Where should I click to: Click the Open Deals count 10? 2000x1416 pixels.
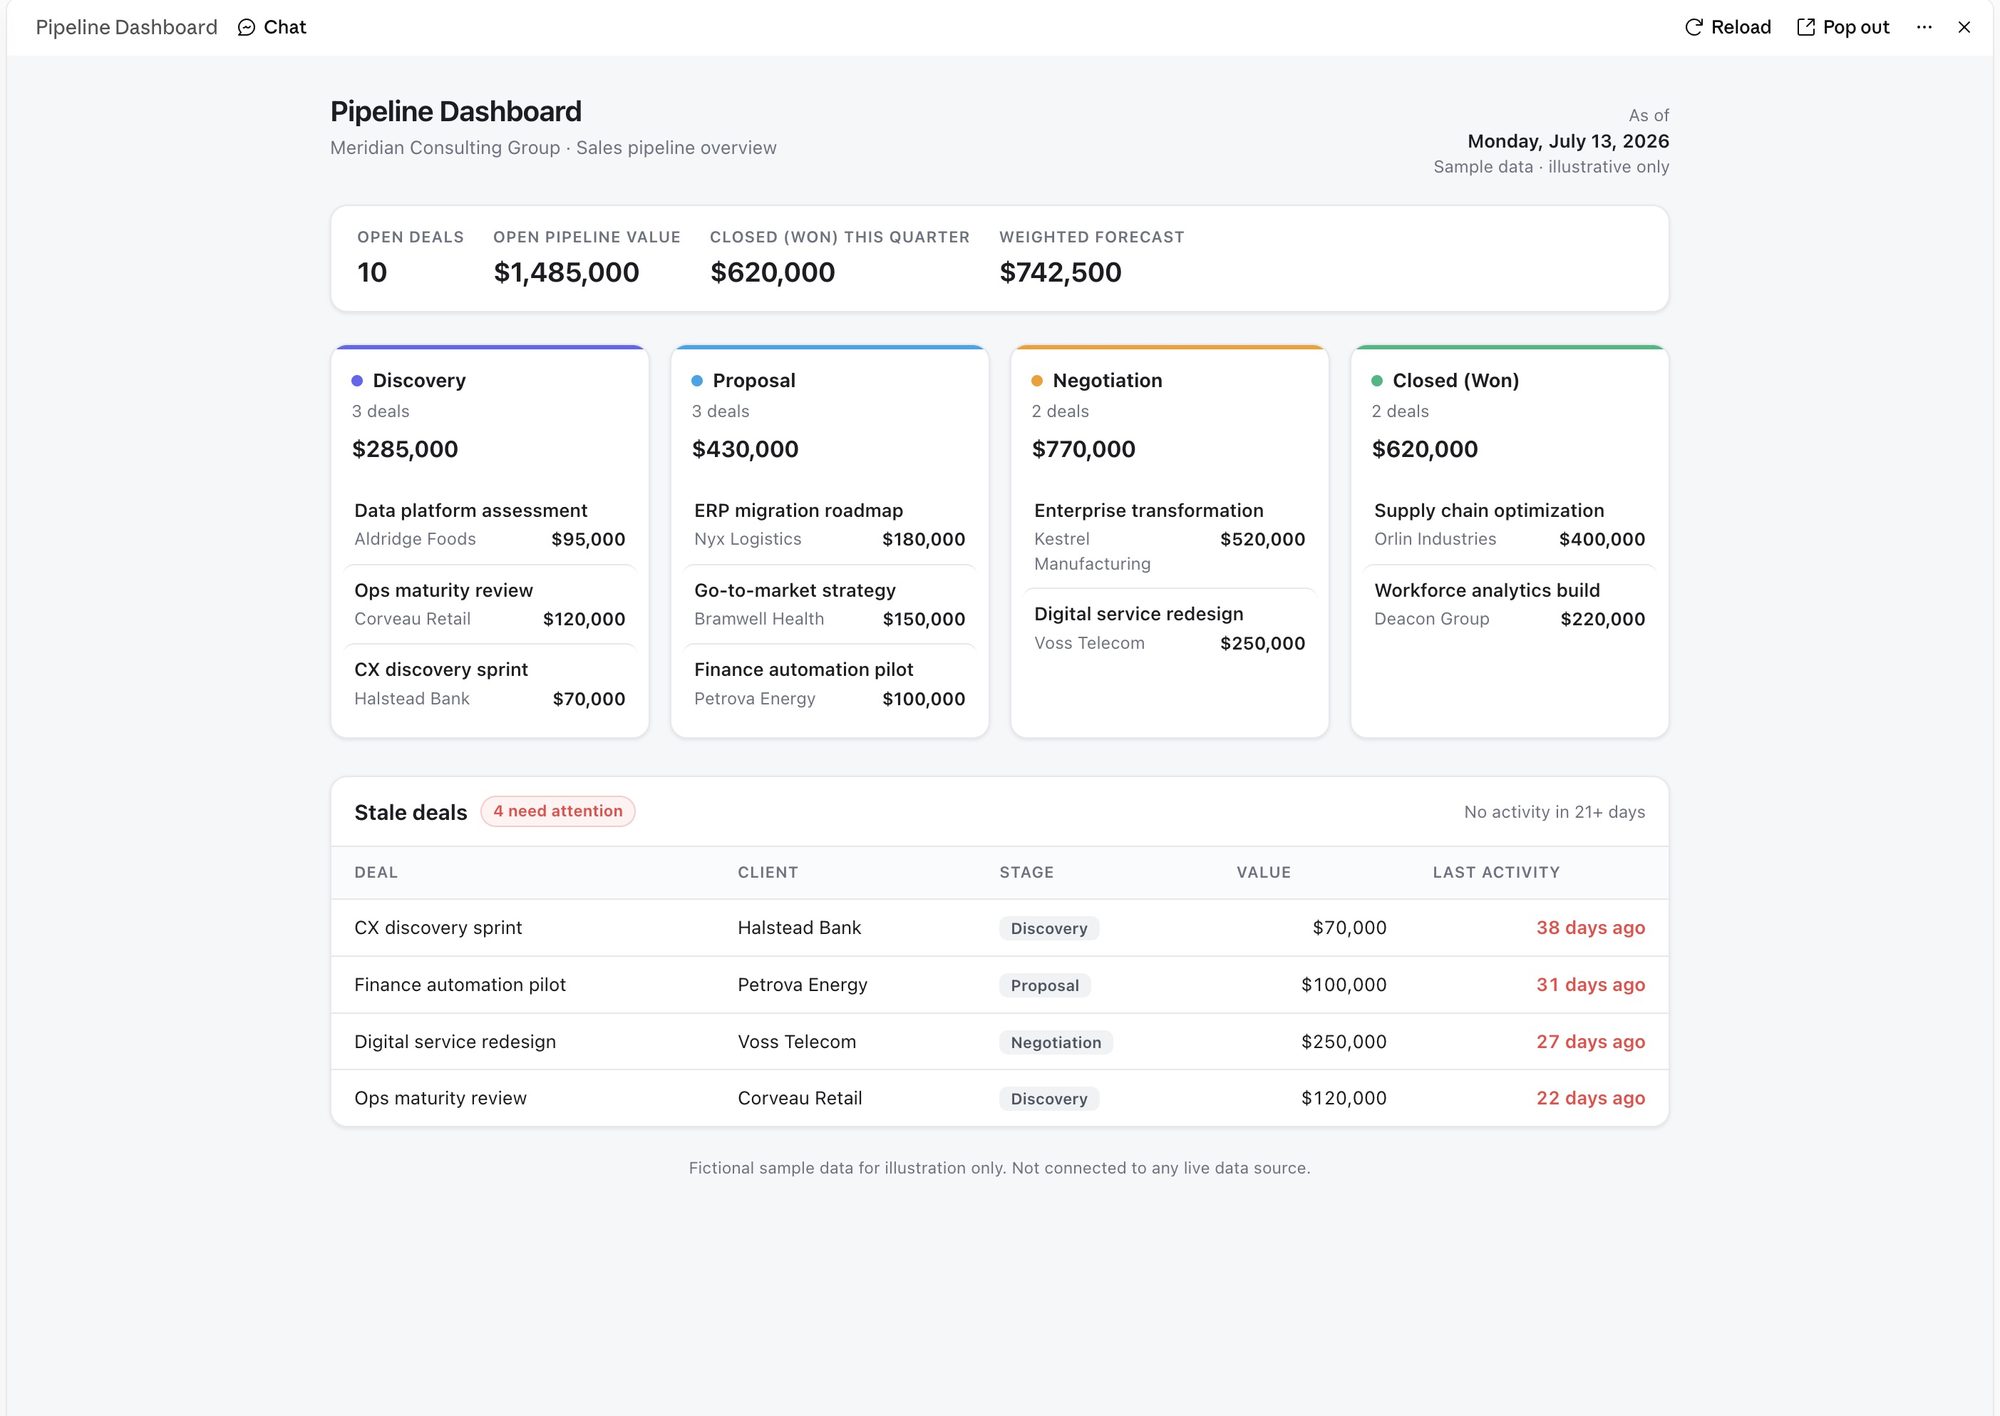(372, 272)
